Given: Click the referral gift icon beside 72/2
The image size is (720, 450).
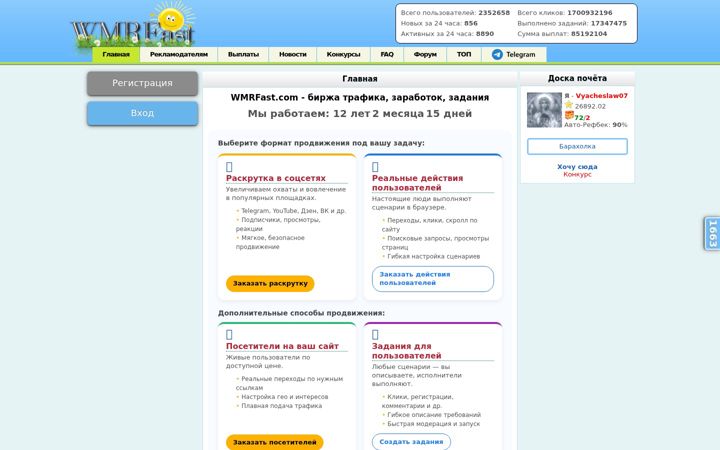Looking at the screenshot, I should pos(569,115).
